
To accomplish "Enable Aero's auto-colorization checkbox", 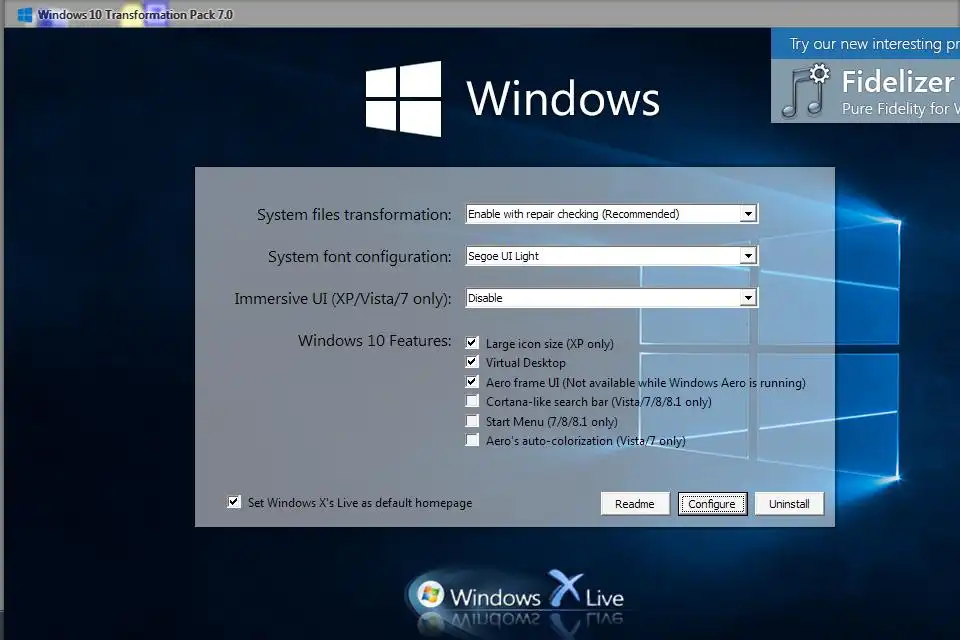I will [472, 440].
